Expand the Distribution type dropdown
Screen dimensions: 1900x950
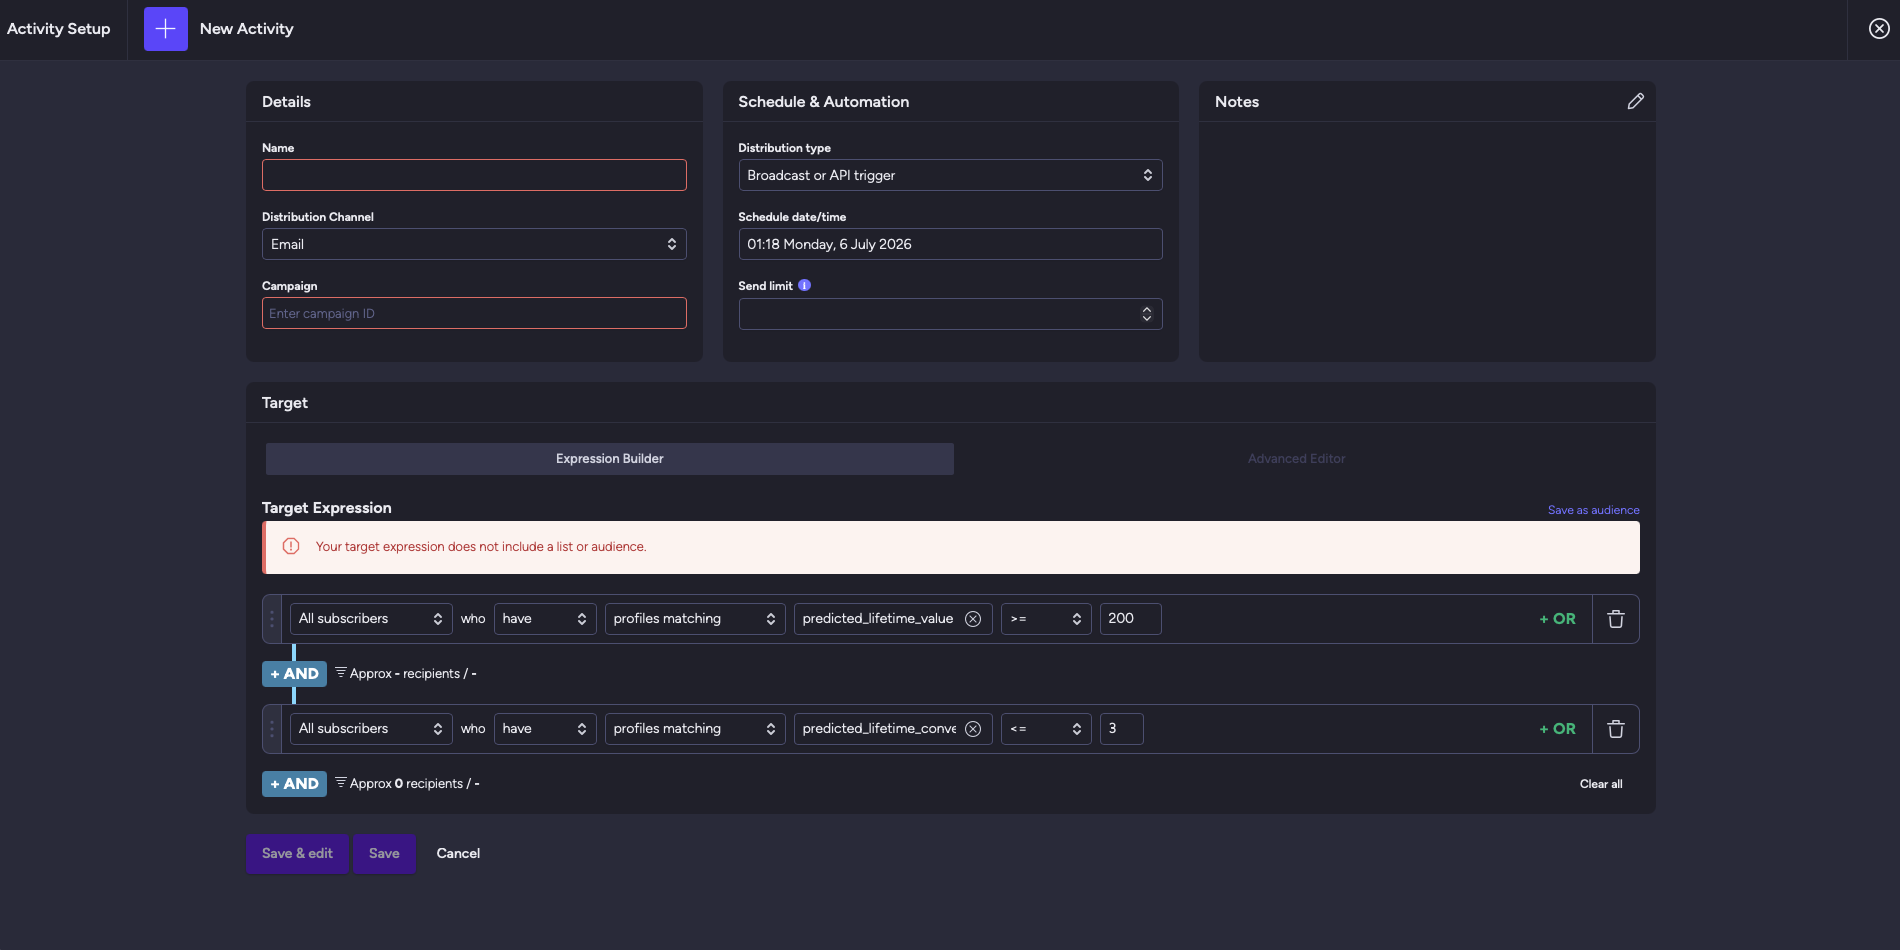(950, 175)
